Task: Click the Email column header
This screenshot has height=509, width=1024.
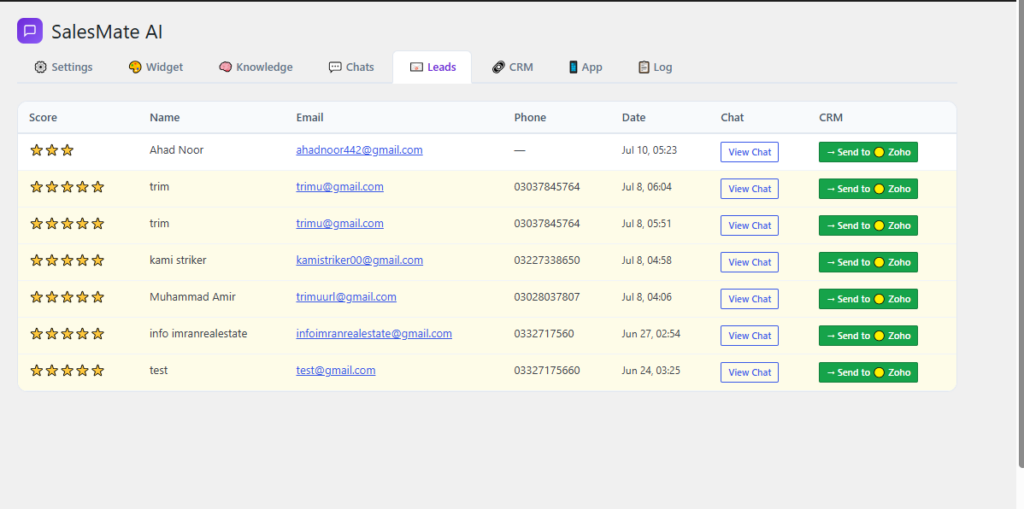Action: click(x=310, y=118)
